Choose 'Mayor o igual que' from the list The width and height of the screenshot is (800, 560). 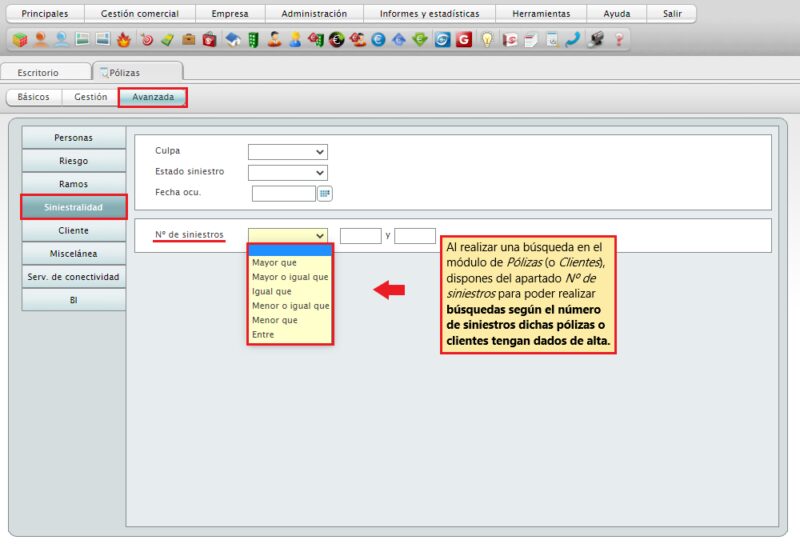coord(290,277)
